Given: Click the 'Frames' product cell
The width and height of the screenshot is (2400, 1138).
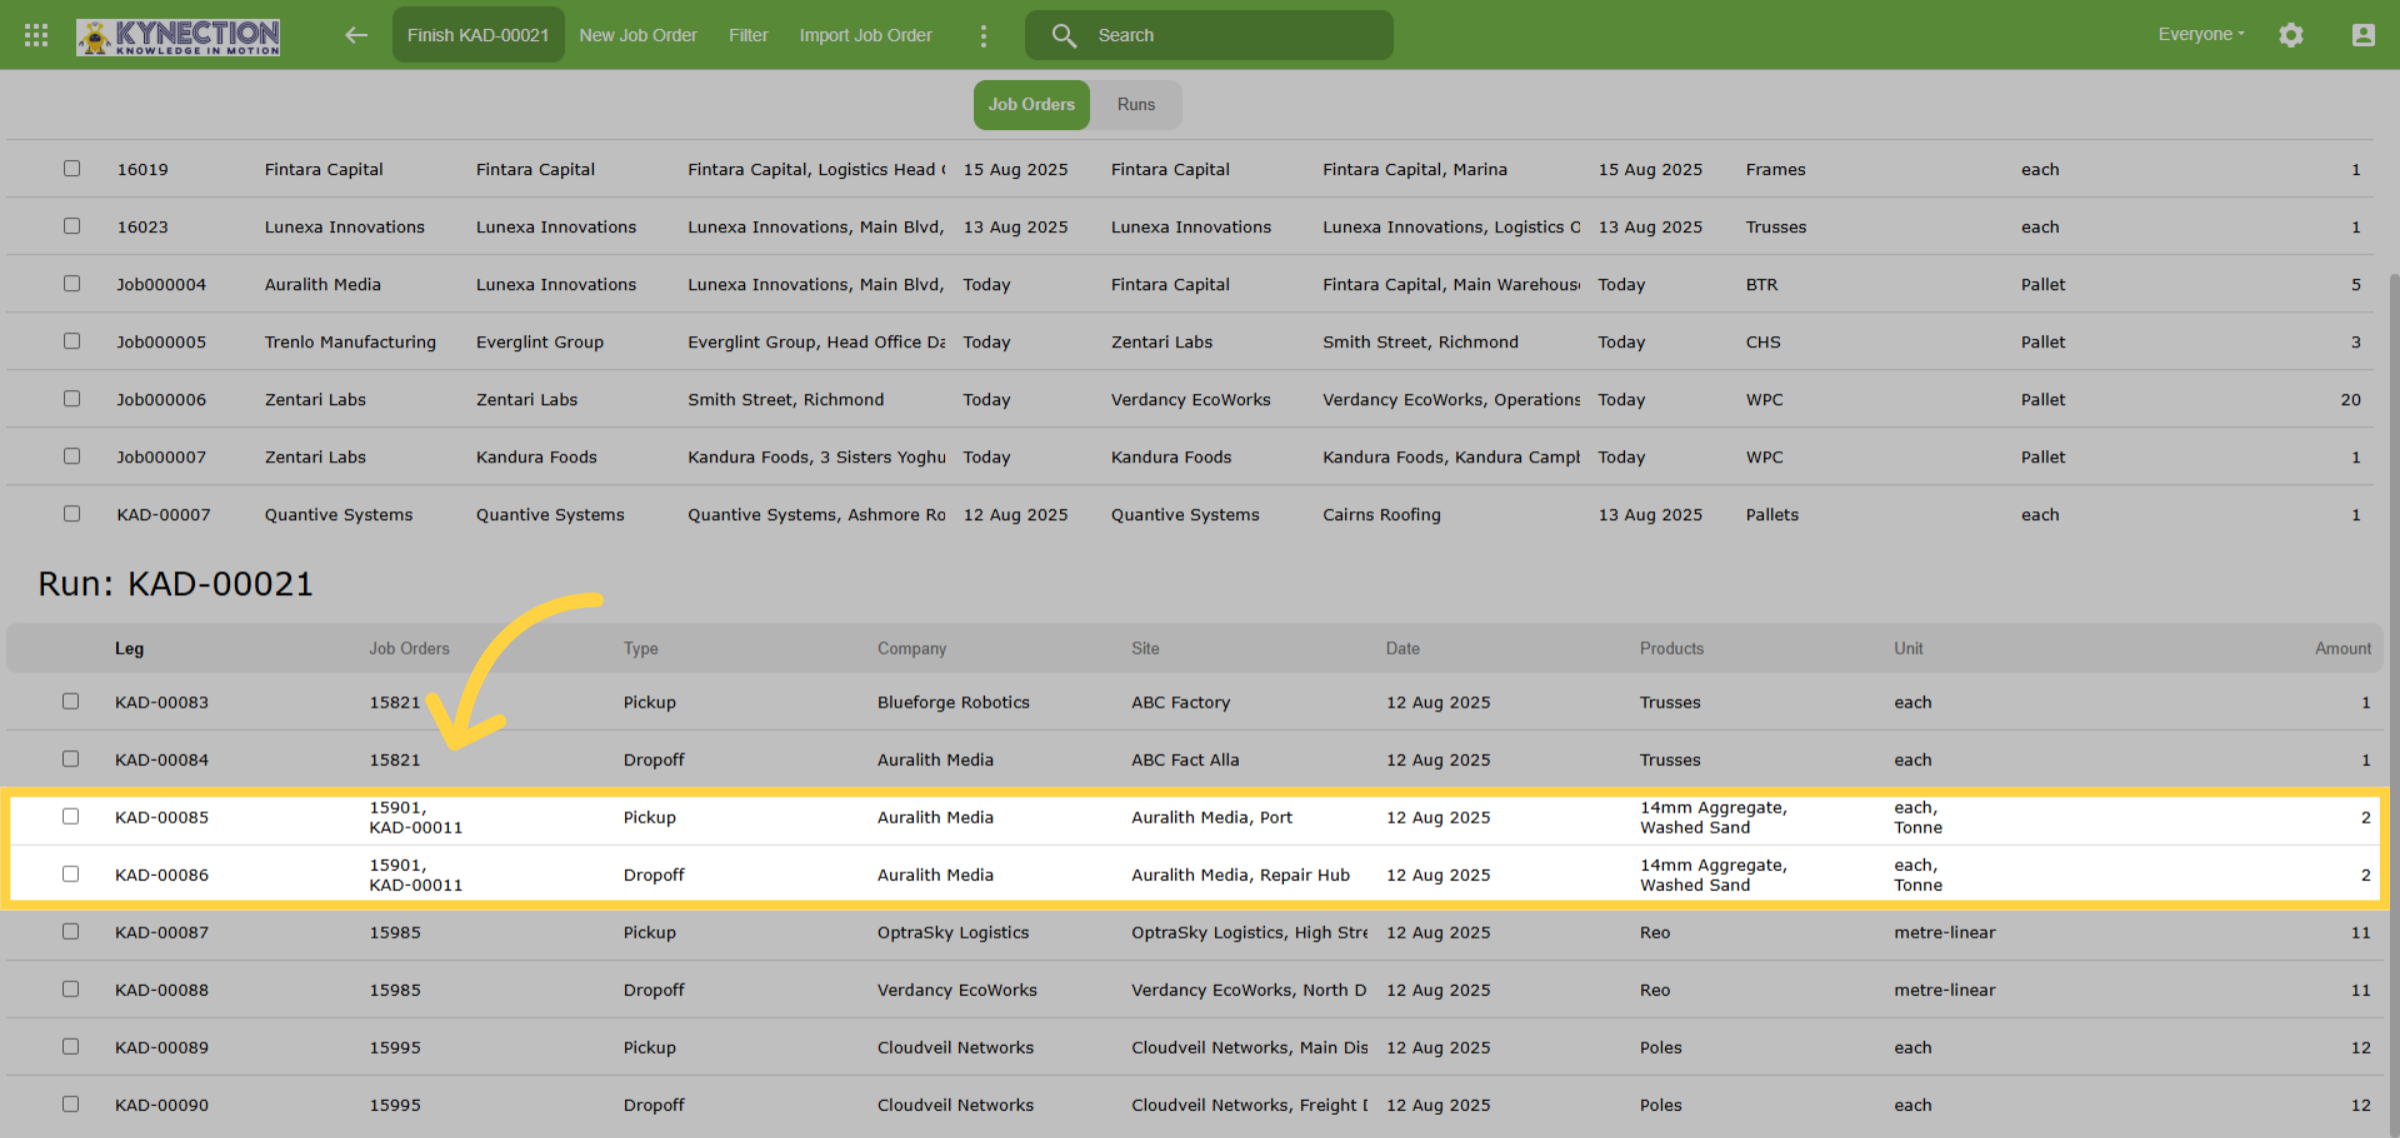Looking at the screenshot, I should [x=1775, y=170].
